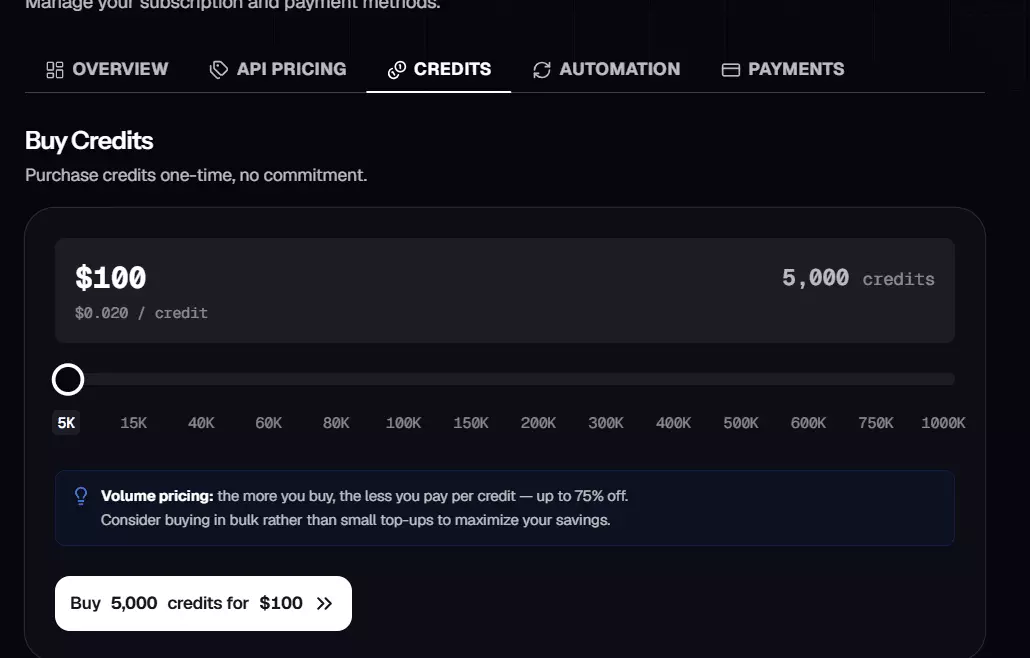Choose the 100K credits amount
1030x658 pixels.
[403, 423]
